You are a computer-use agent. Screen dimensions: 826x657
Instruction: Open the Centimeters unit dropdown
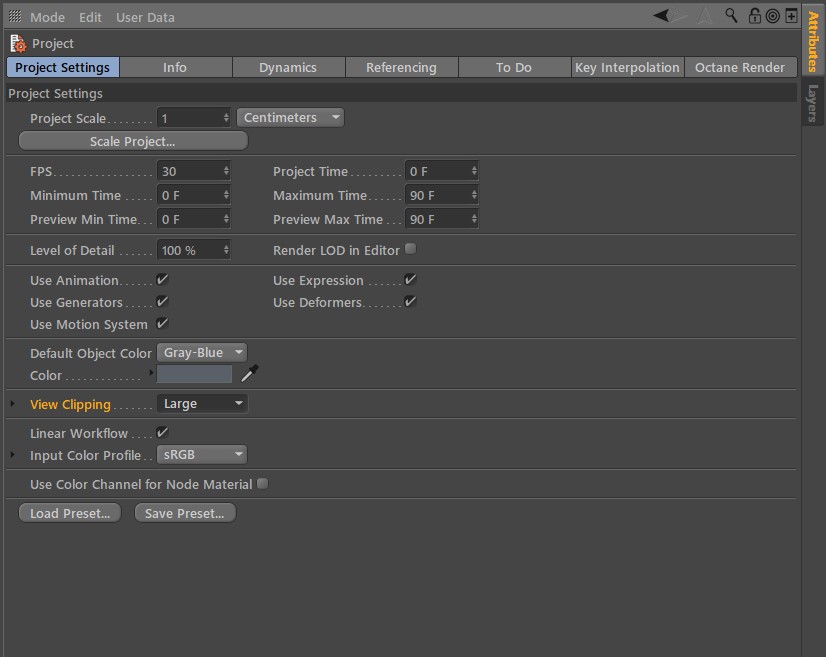tap(290, 117)
